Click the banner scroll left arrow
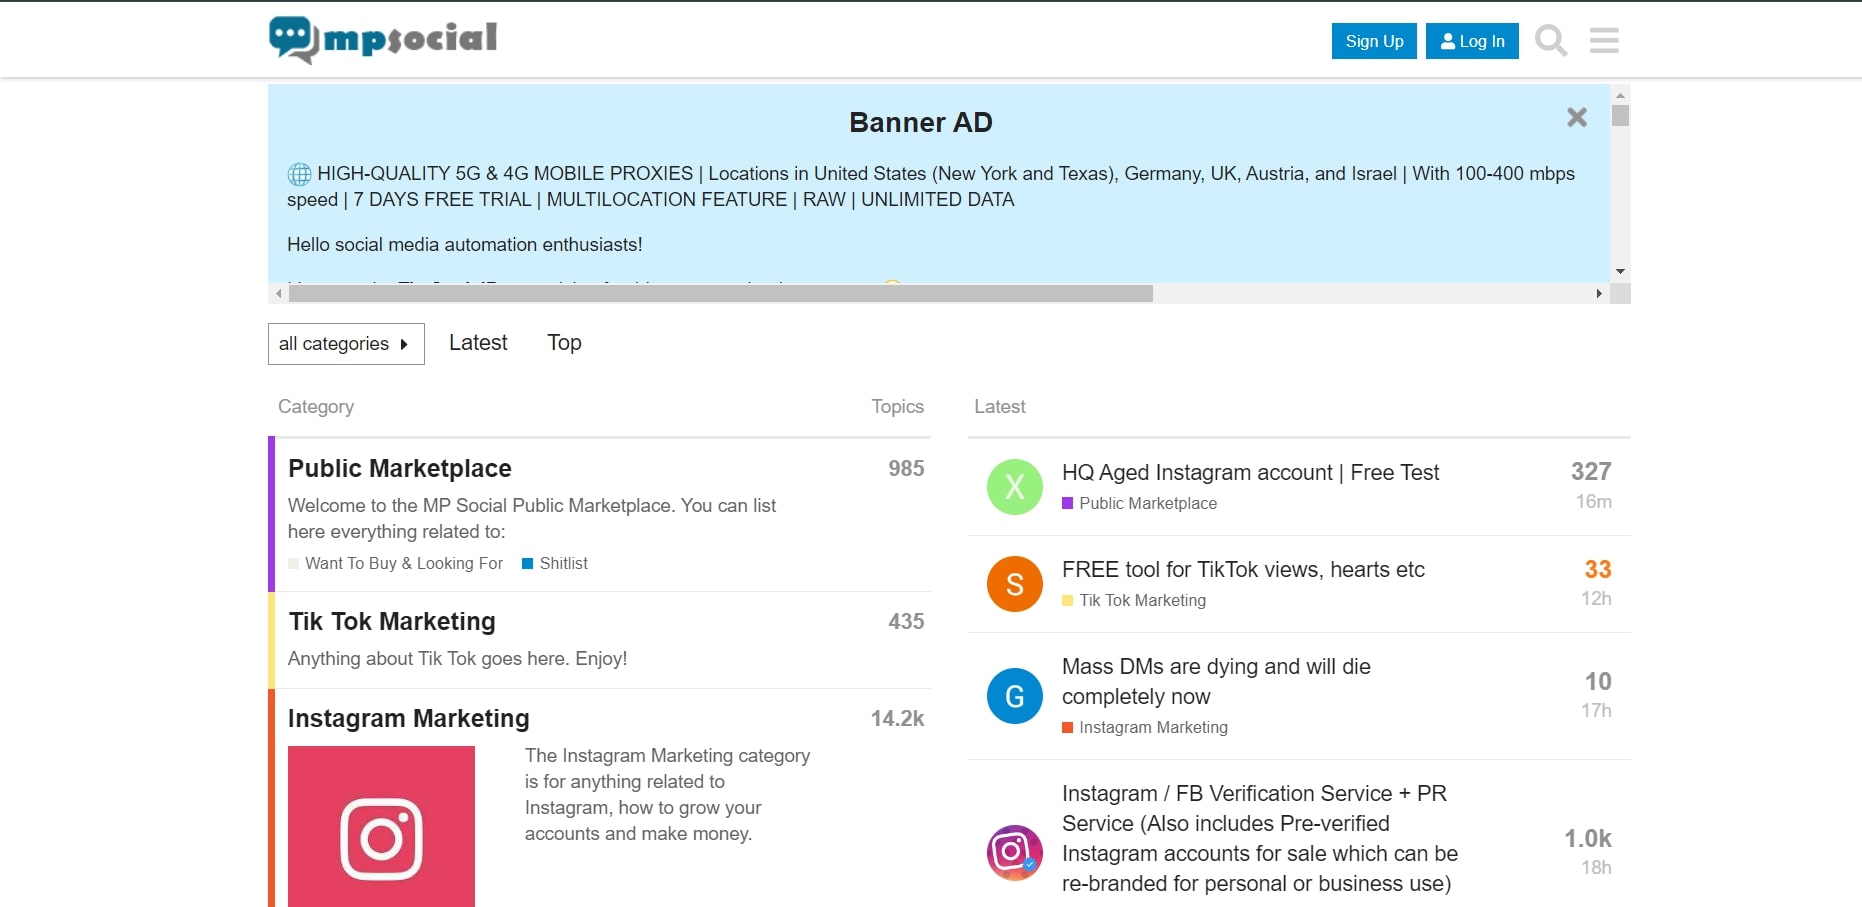The image size is (1862, 907). [x=278, y=294]
